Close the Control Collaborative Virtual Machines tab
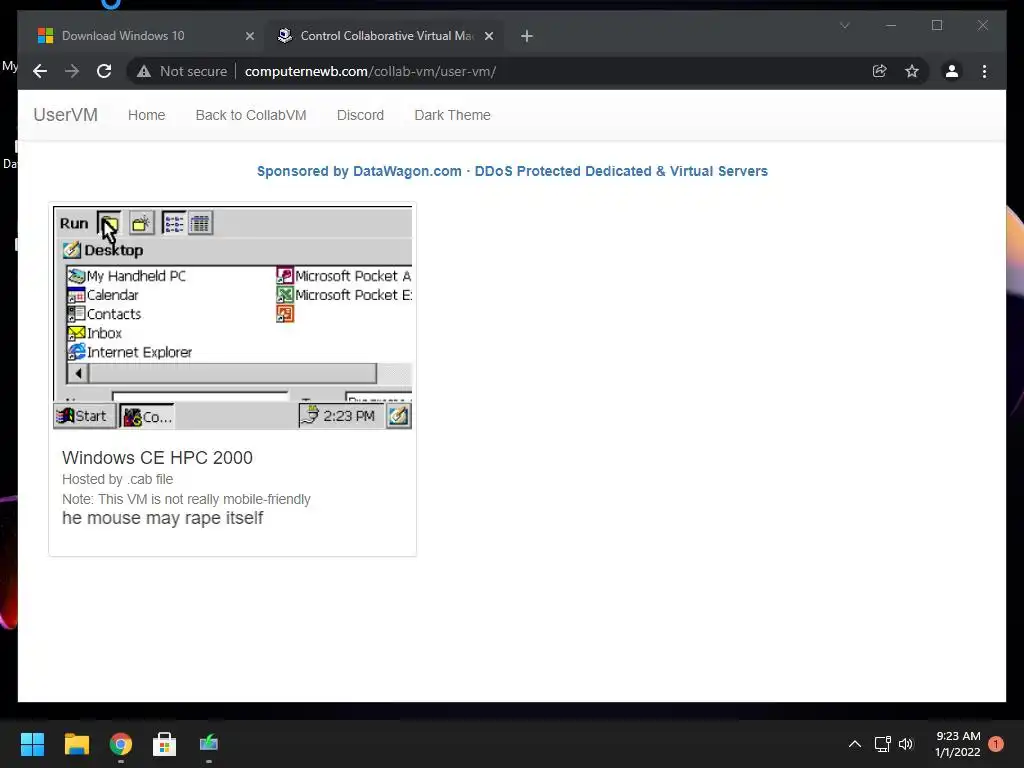Screen dimensions: 1024x768 pyautogui.click(x=489, y=36)
